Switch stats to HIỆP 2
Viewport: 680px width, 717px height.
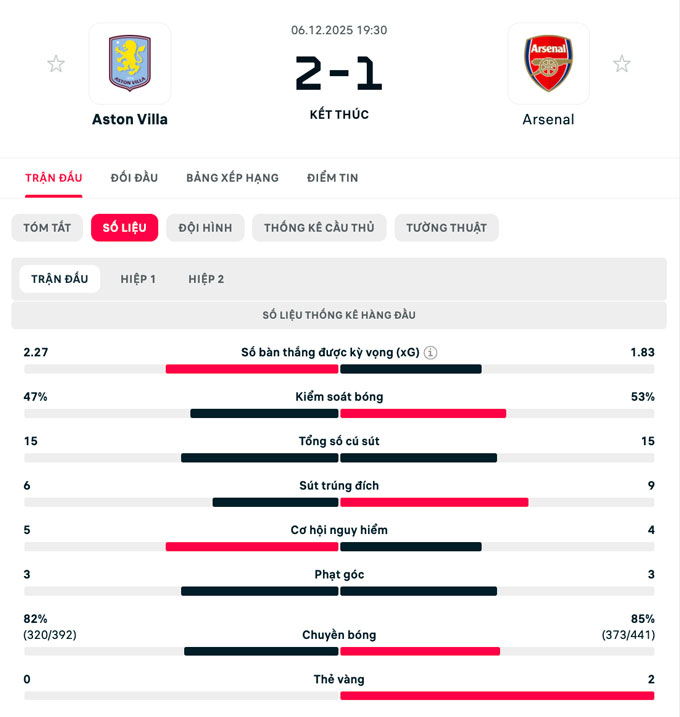click(206, 279)
